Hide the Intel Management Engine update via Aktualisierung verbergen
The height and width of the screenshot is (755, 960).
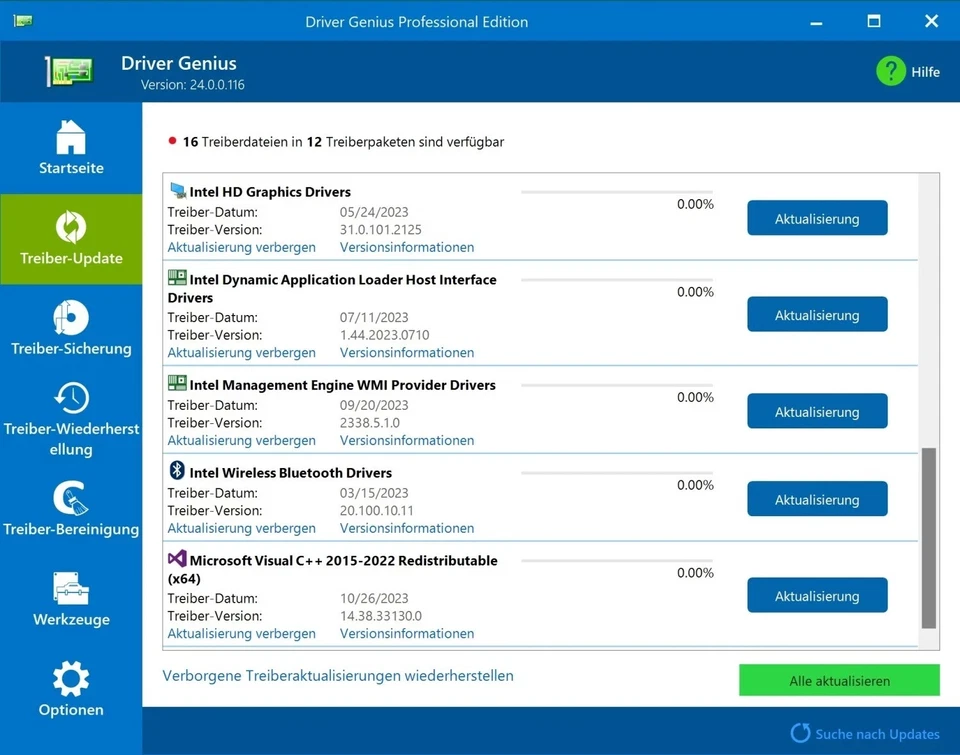tap(241, 440)
